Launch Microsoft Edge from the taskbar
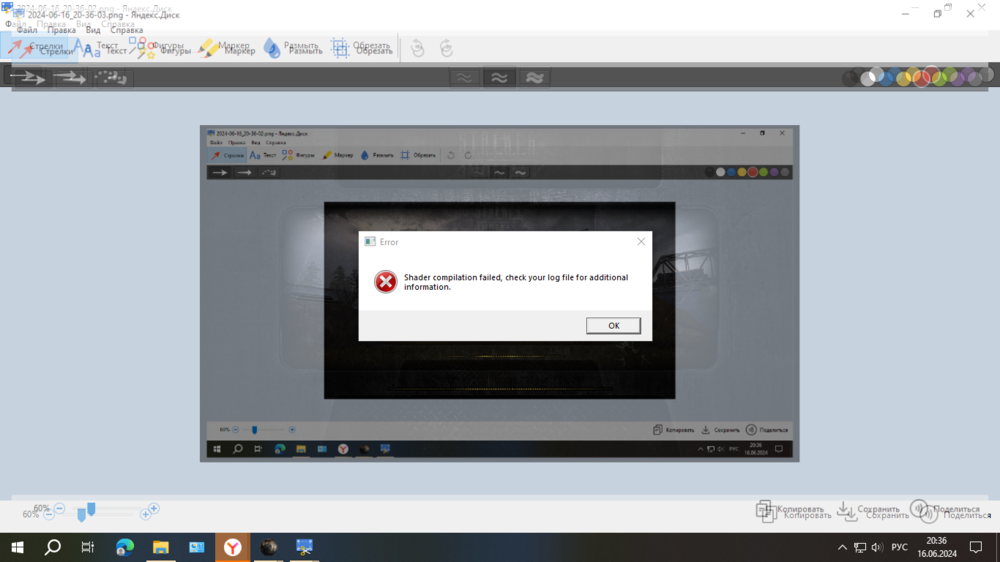Viewport: 1000px width, 562px height. point(125,547)
